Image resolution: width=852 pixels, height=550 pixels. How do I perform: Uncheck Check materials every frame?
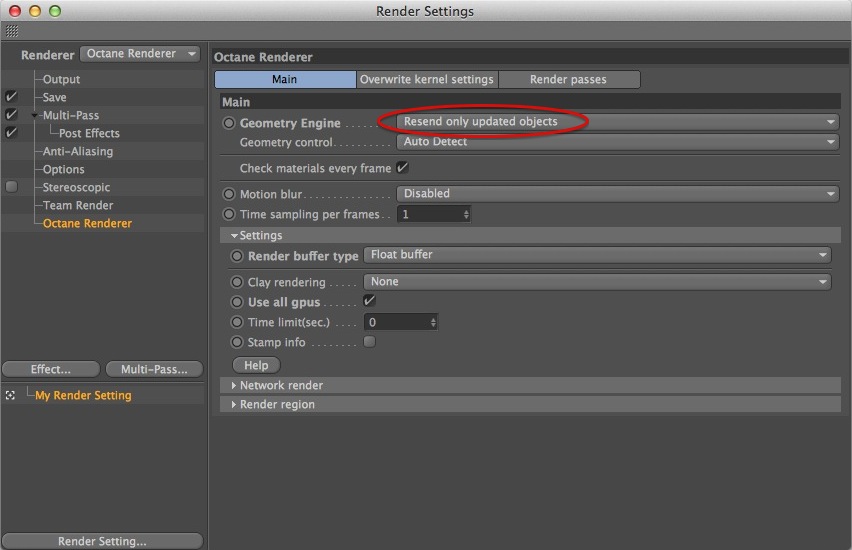click(x=402, y=167)
